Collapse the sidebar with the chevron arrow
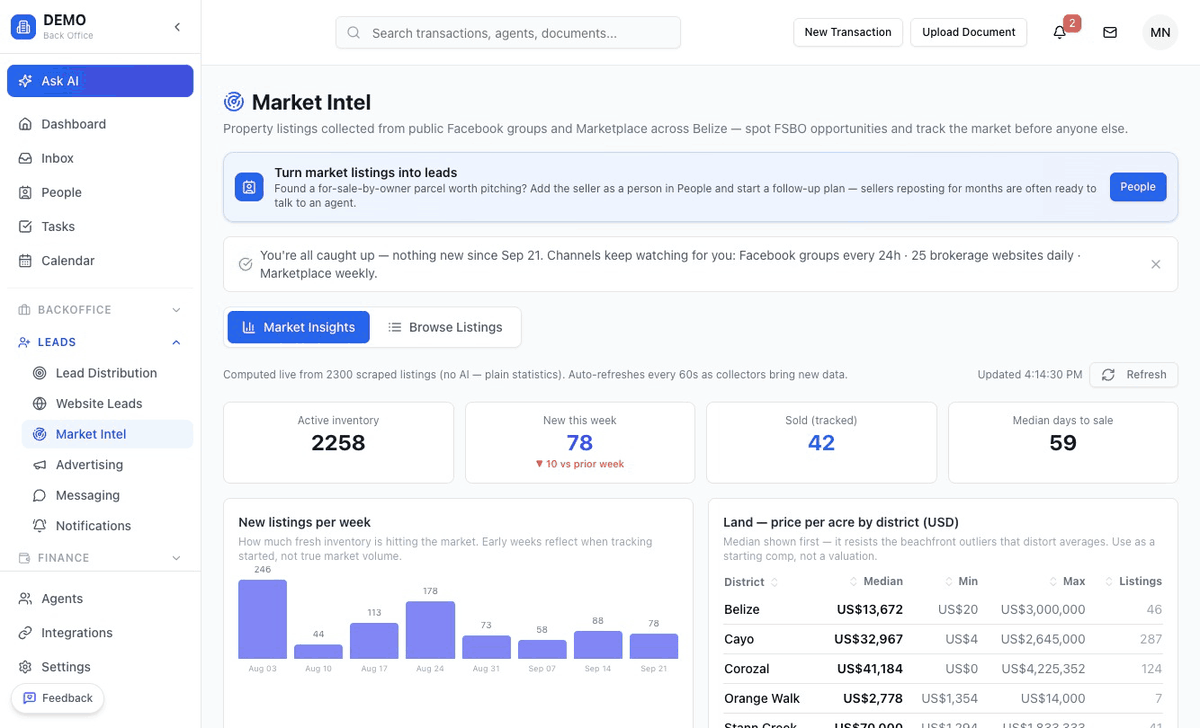 coord(177,27)
